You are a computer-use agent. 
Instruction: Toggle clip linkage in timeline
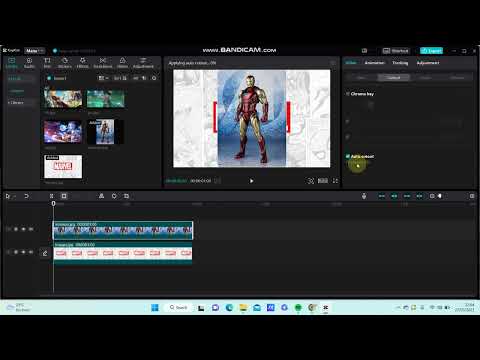pyautogui.click(x=407, y=196)
